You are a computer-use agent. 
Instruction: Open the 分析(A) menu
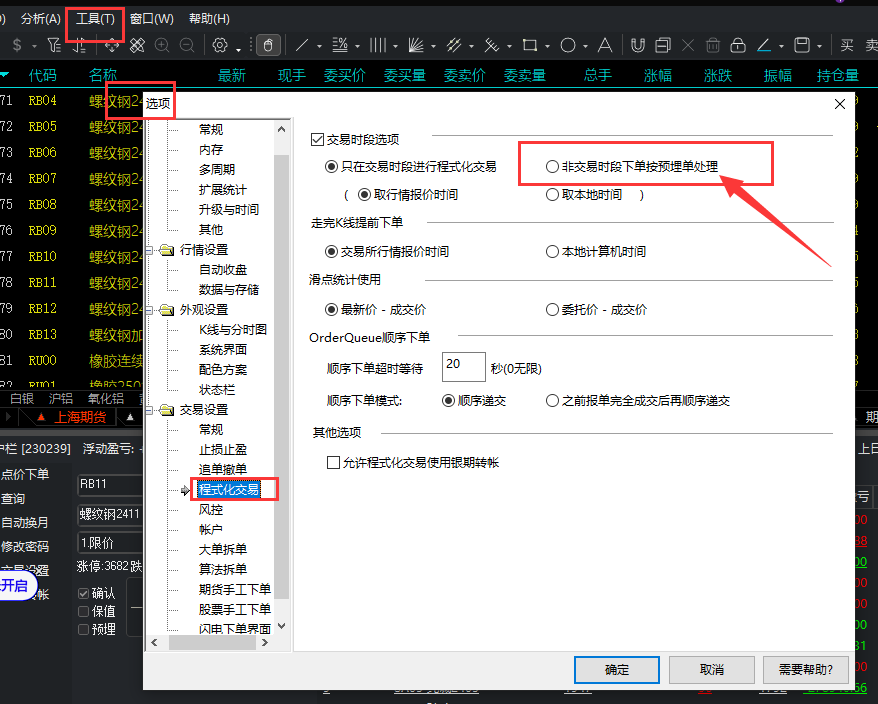coord(41,19)
